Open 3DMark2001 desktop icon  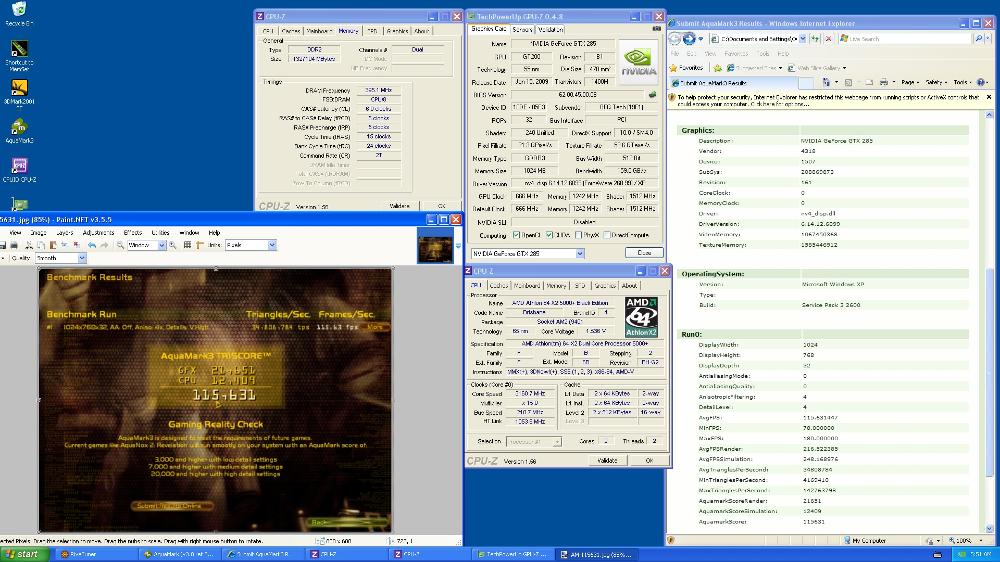(x=18, y=91)
